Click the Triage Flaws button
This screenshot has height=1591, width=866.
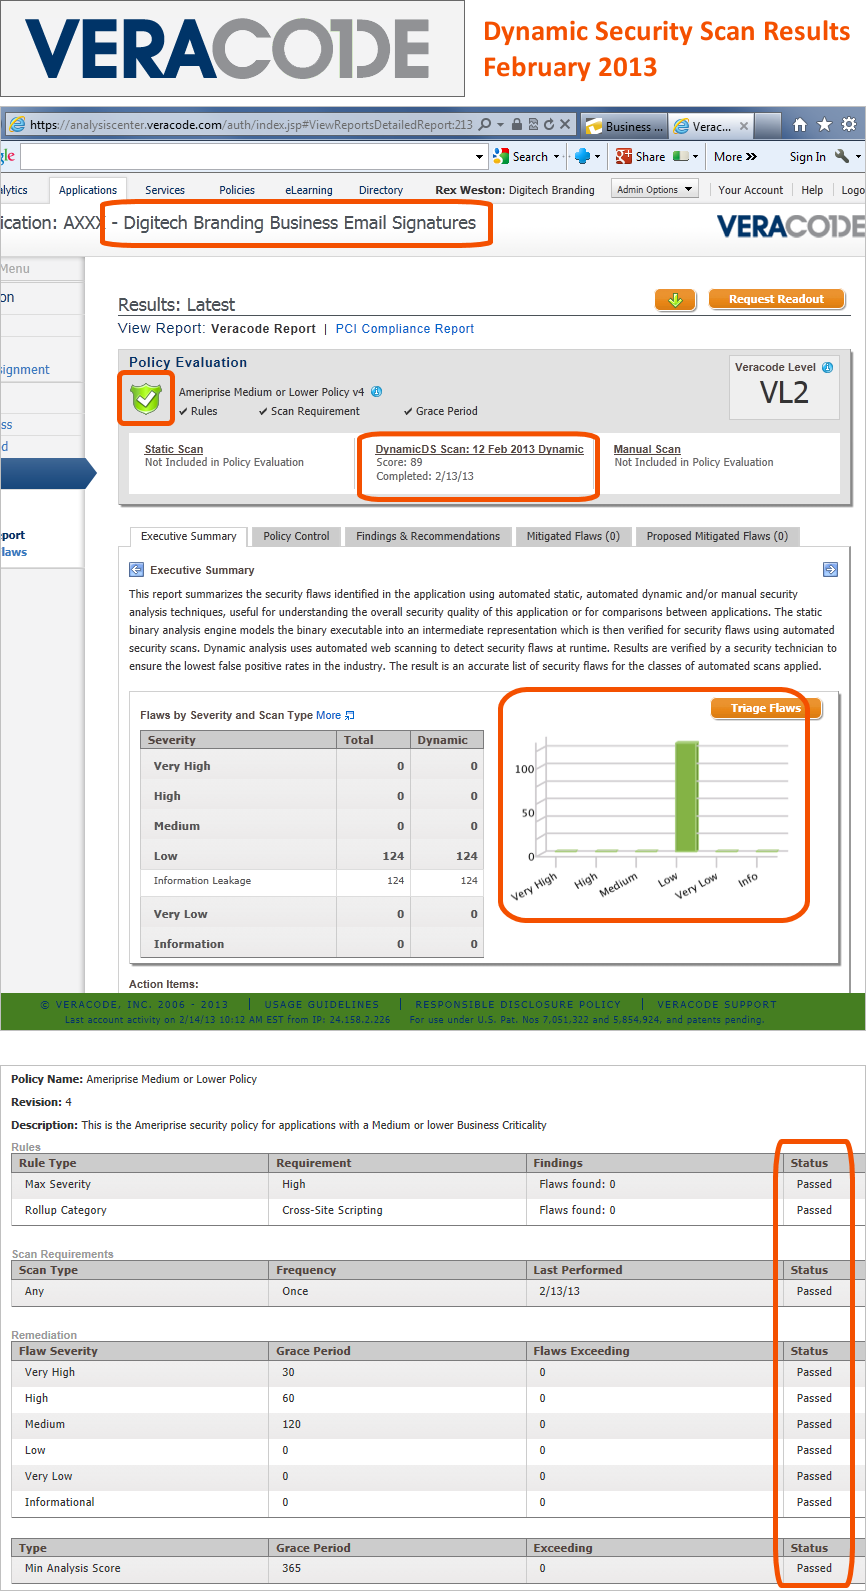[766, 708]
